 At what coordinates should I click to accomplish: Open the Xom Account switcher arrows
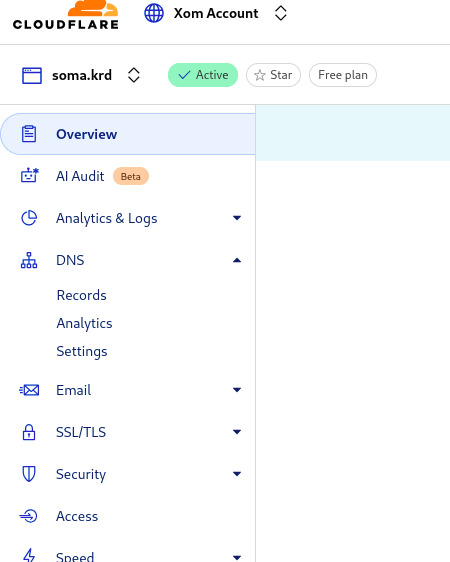point(281,13)
